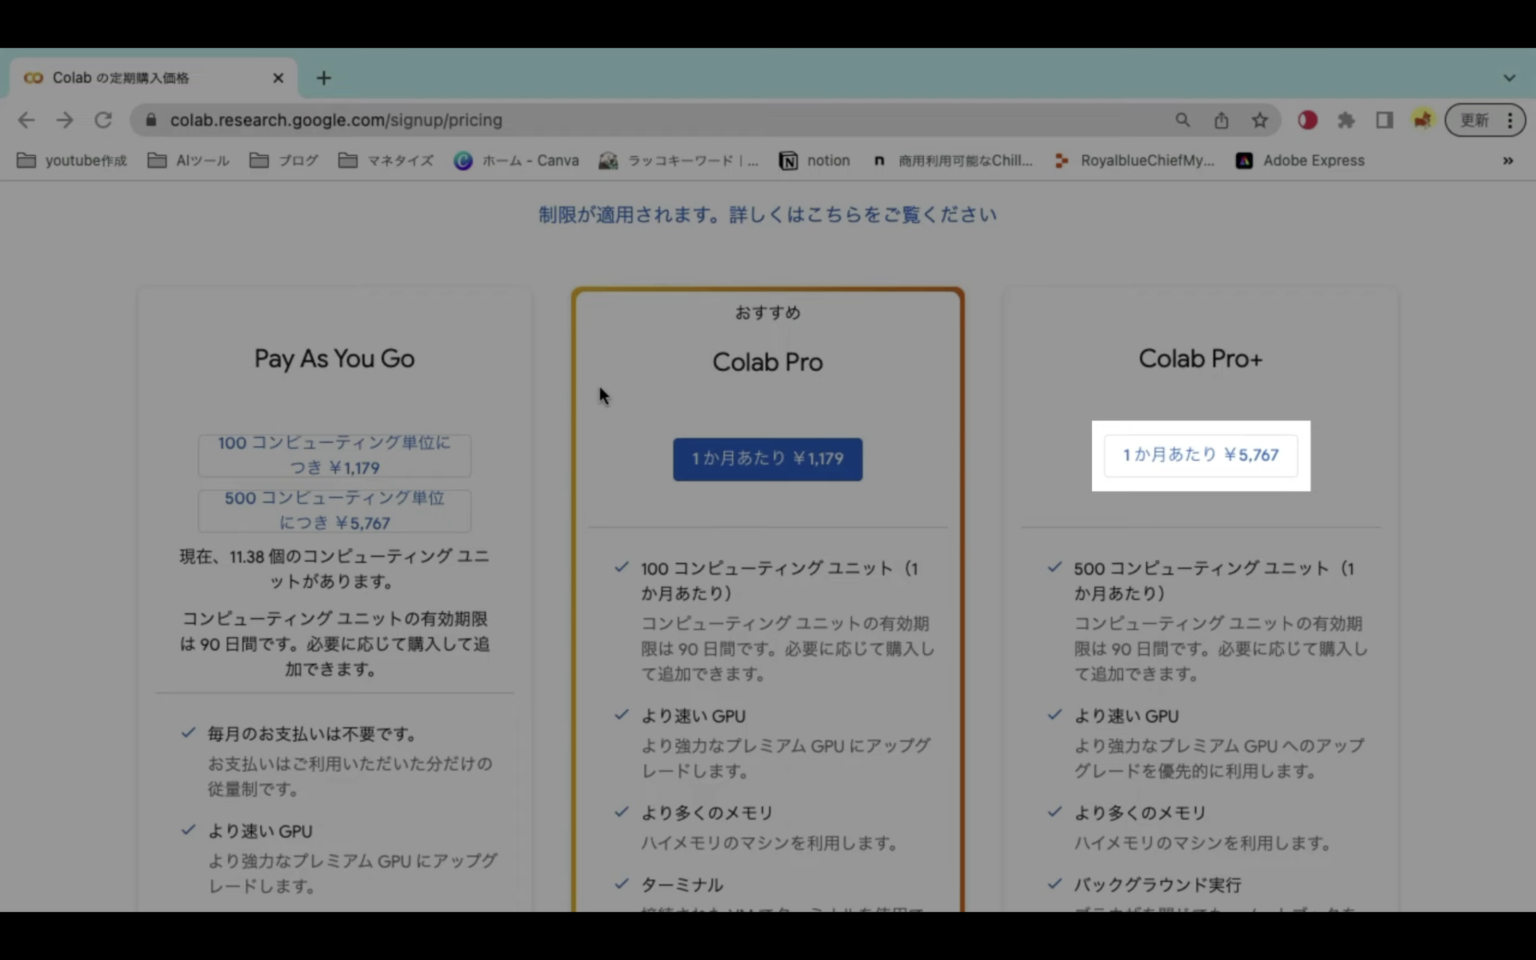Open the sidebar panel icon next to extensions

pos(1384,120)
